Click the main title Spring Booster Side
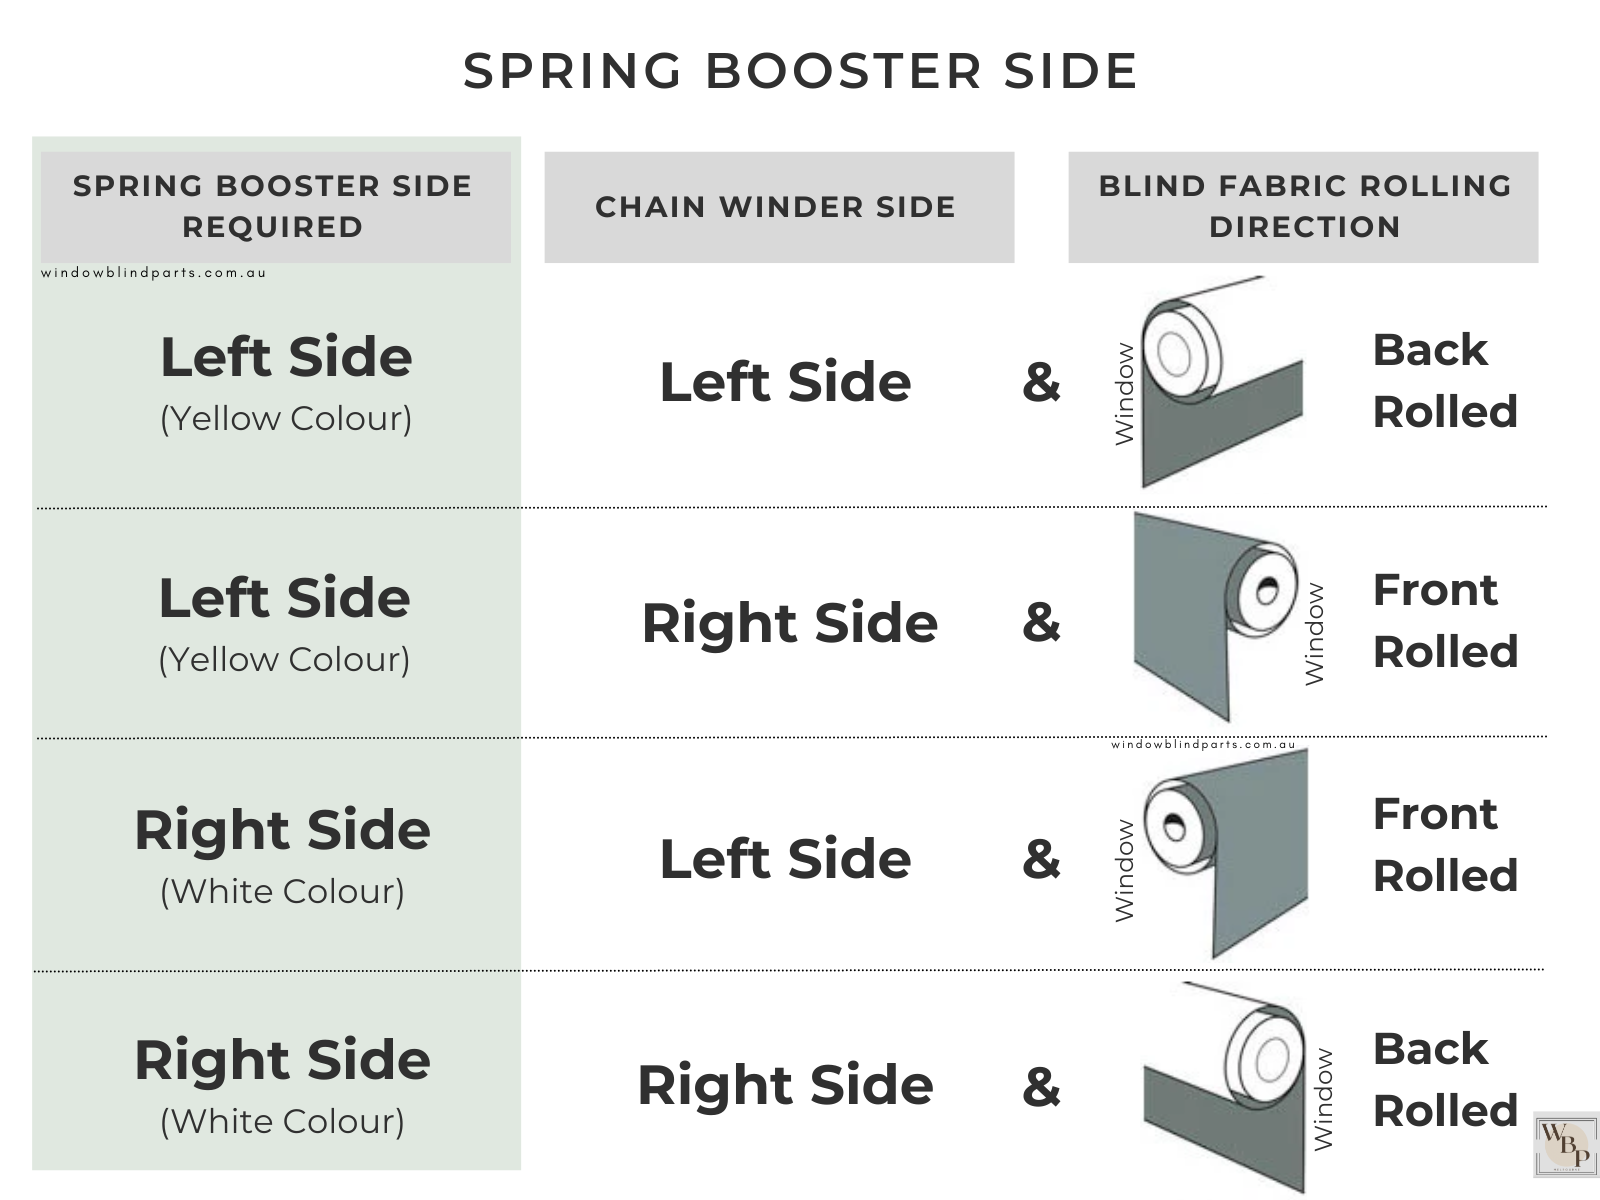Image resolution: width=1600 pixels, height=1200 pixels. pos(800,71)
